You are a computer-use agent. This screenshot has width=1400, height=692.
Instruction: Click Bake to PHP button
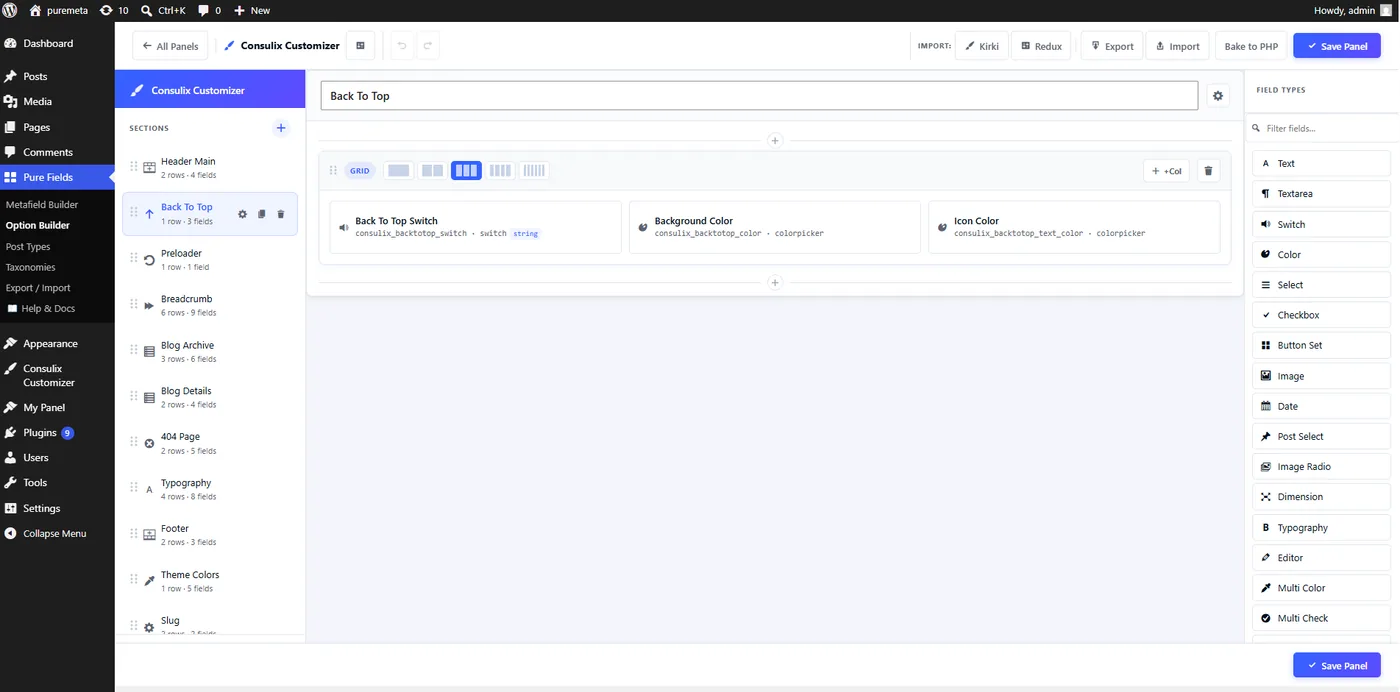point(1251,46)
